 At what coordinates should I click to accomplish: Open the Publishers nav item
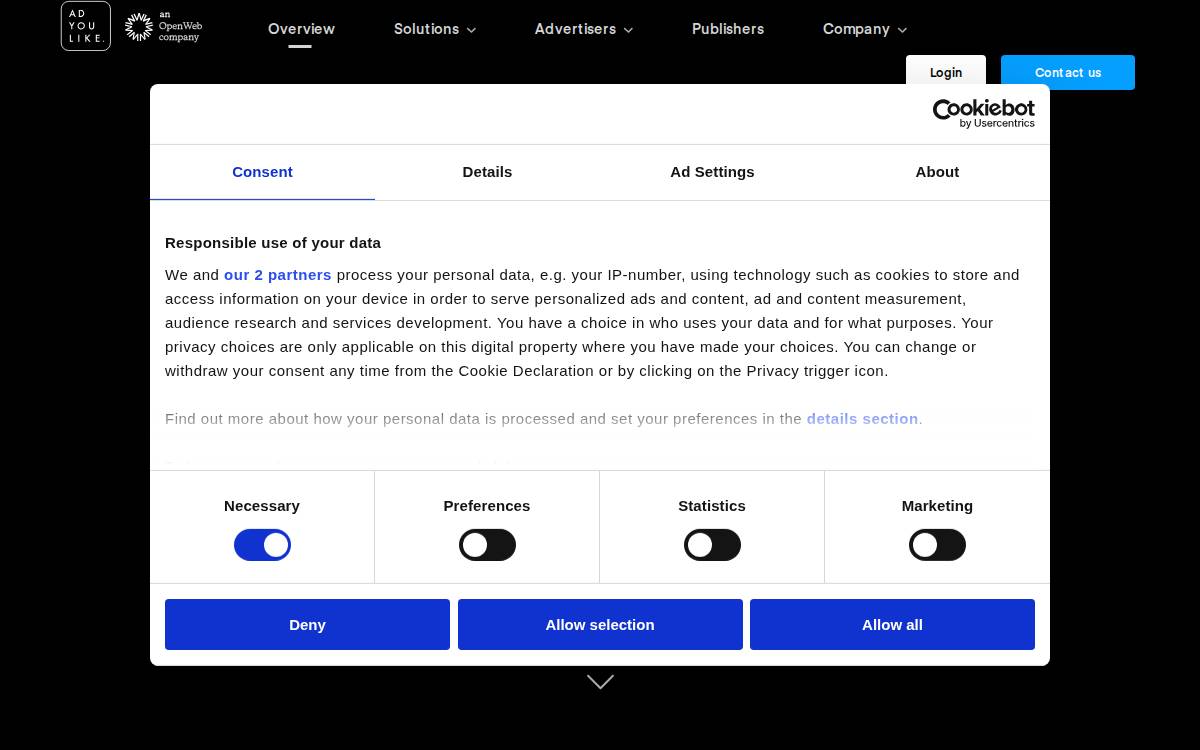[x=728, y=29]
